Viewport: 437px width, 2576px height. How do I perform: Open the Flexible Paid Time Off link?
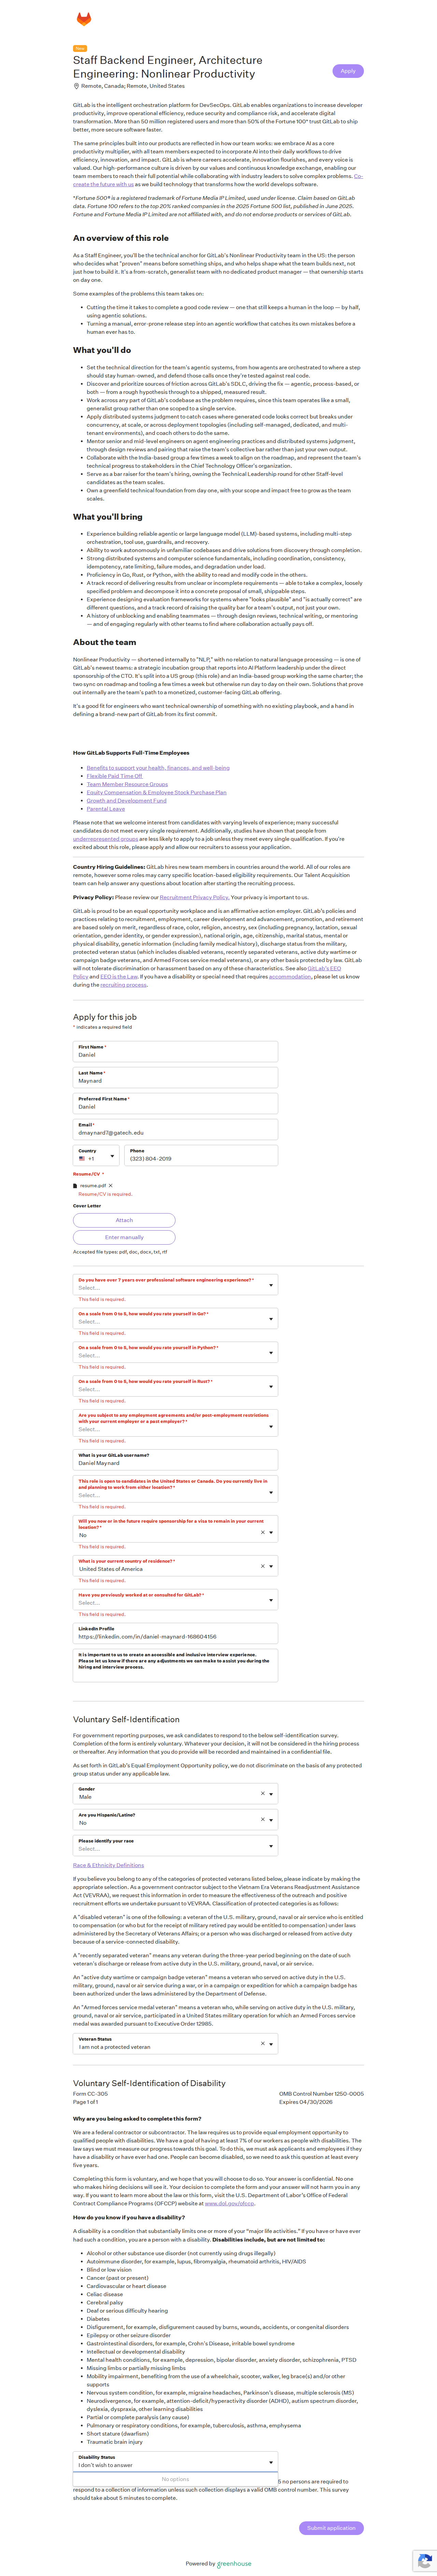pyautogui.click(x=114, y=776)
